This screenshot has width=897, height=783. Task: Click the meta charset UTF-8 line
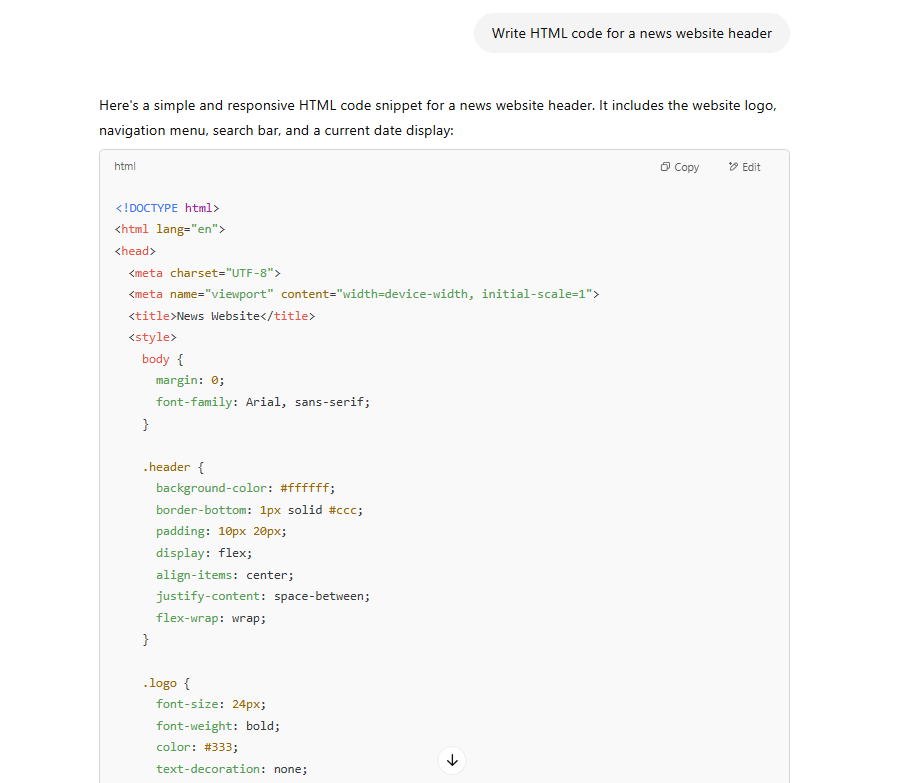205,273
